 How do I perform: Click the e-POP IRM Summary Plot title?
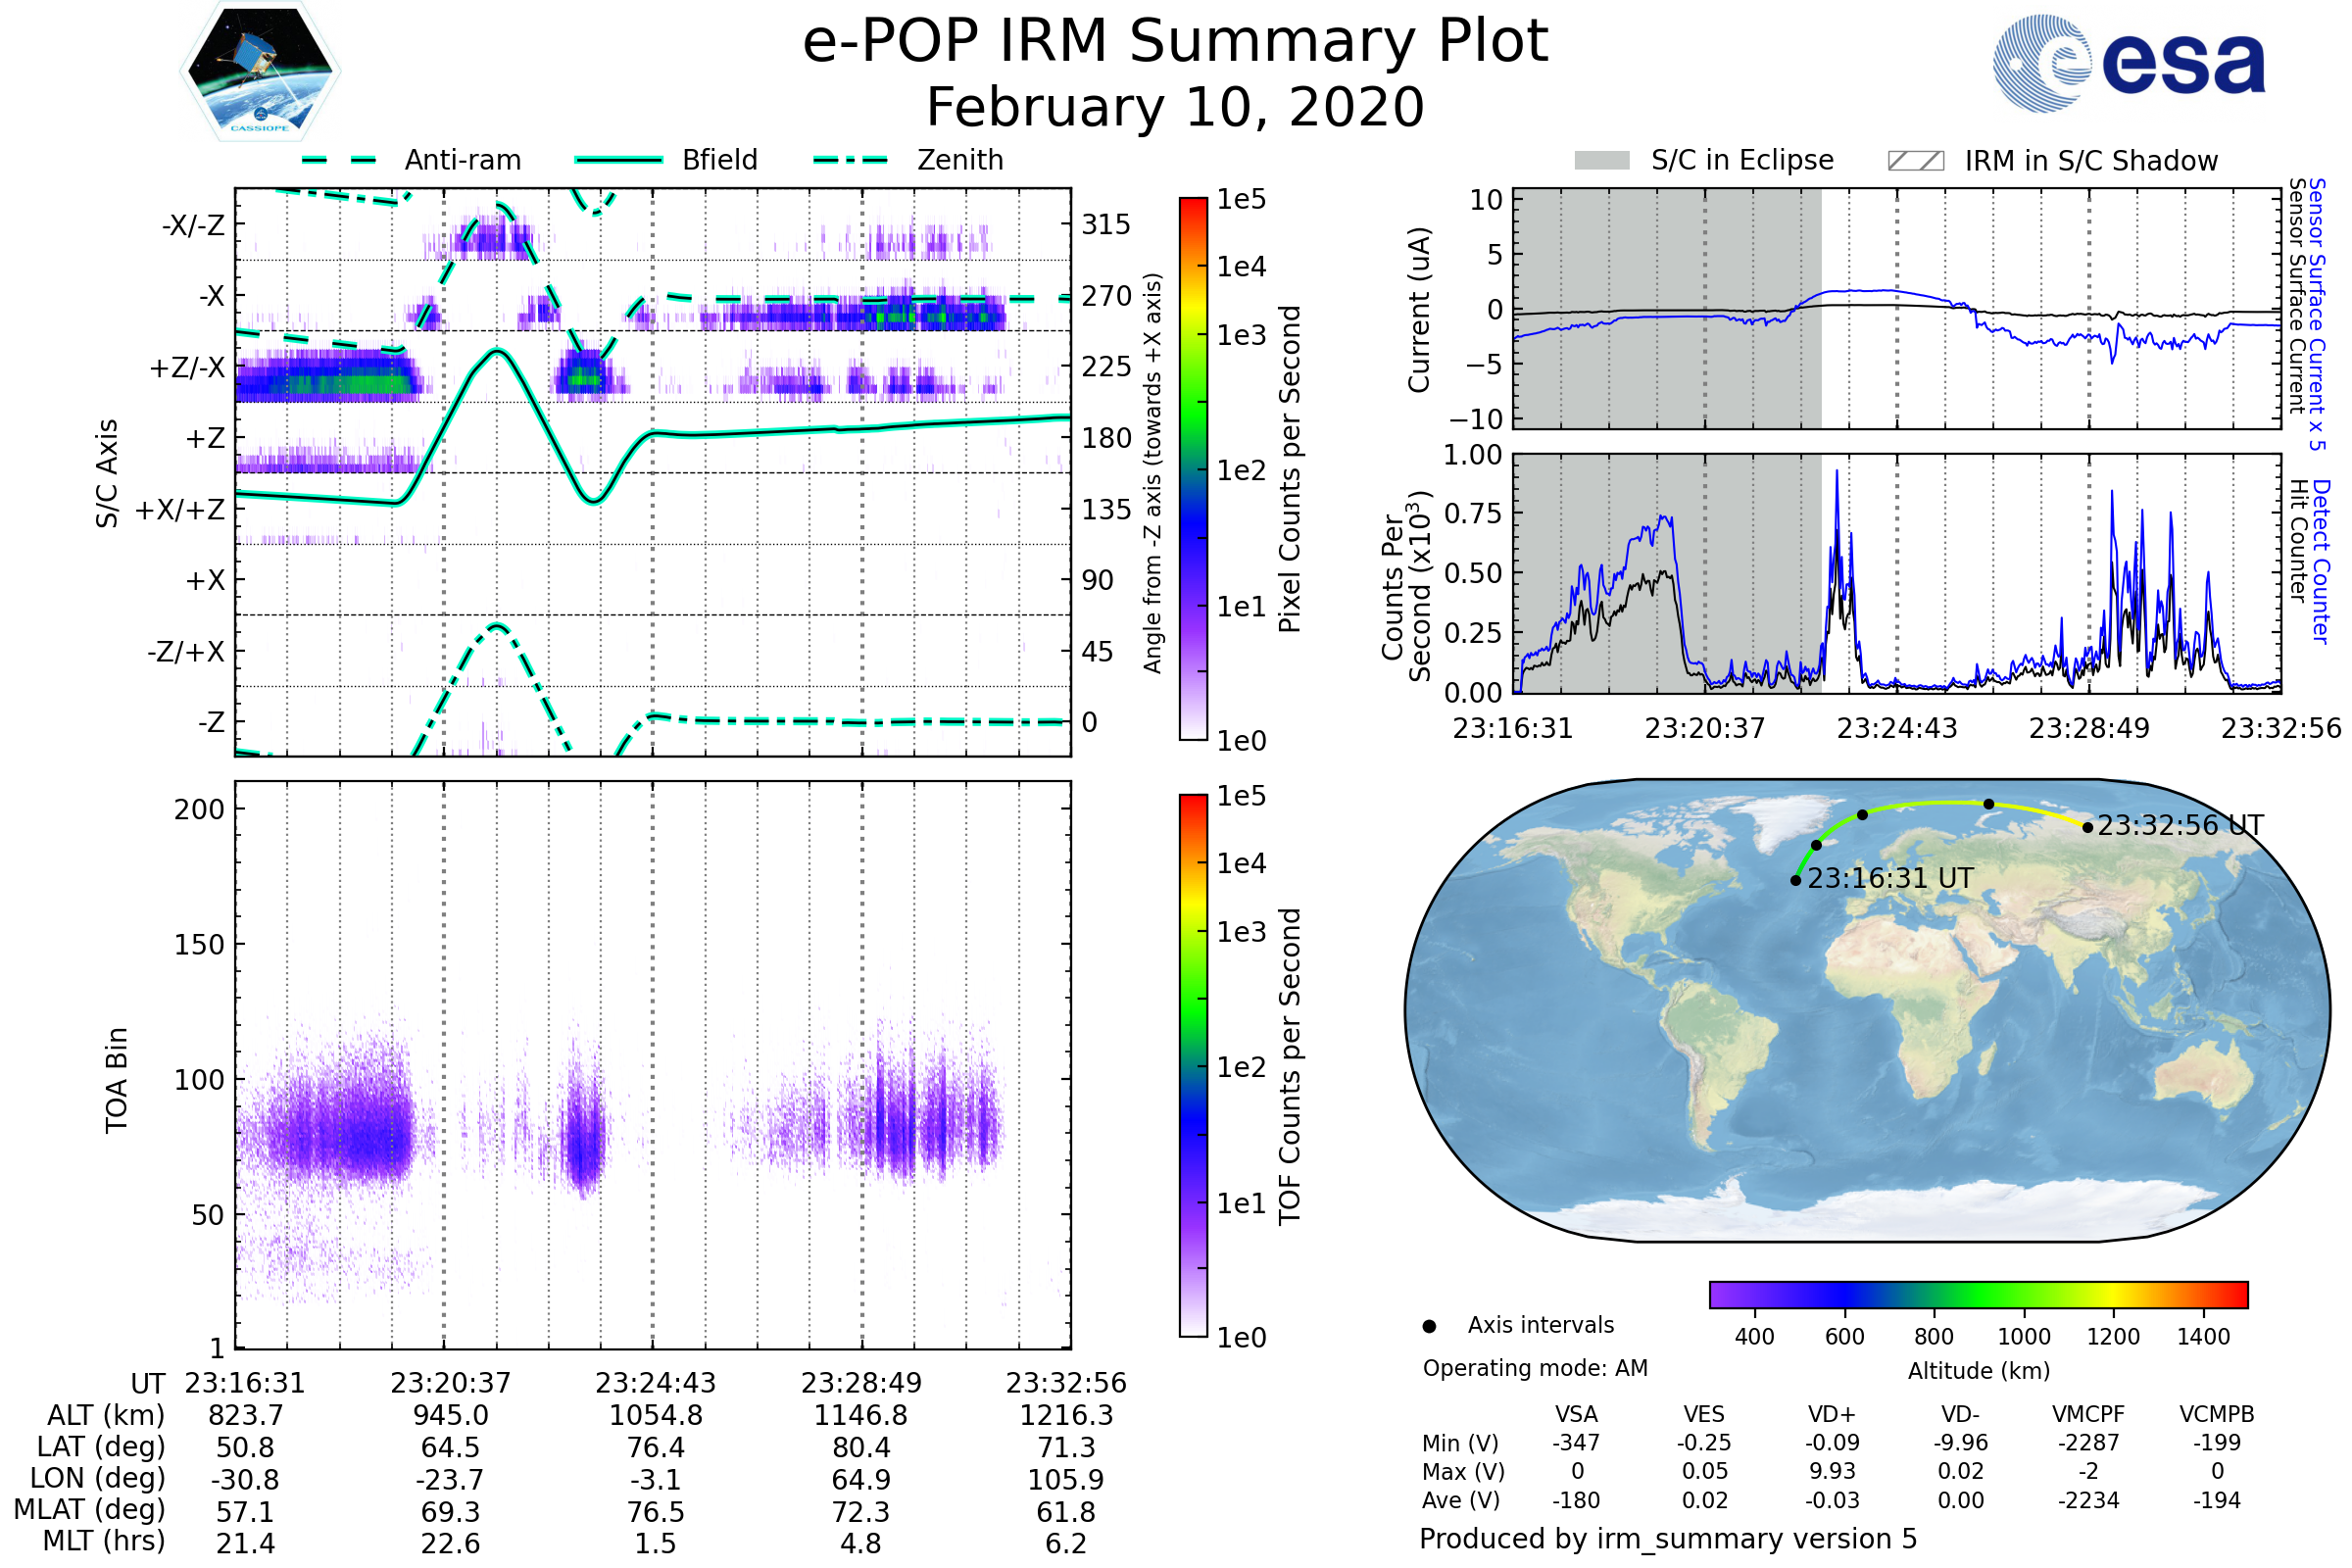(1175, 42)
